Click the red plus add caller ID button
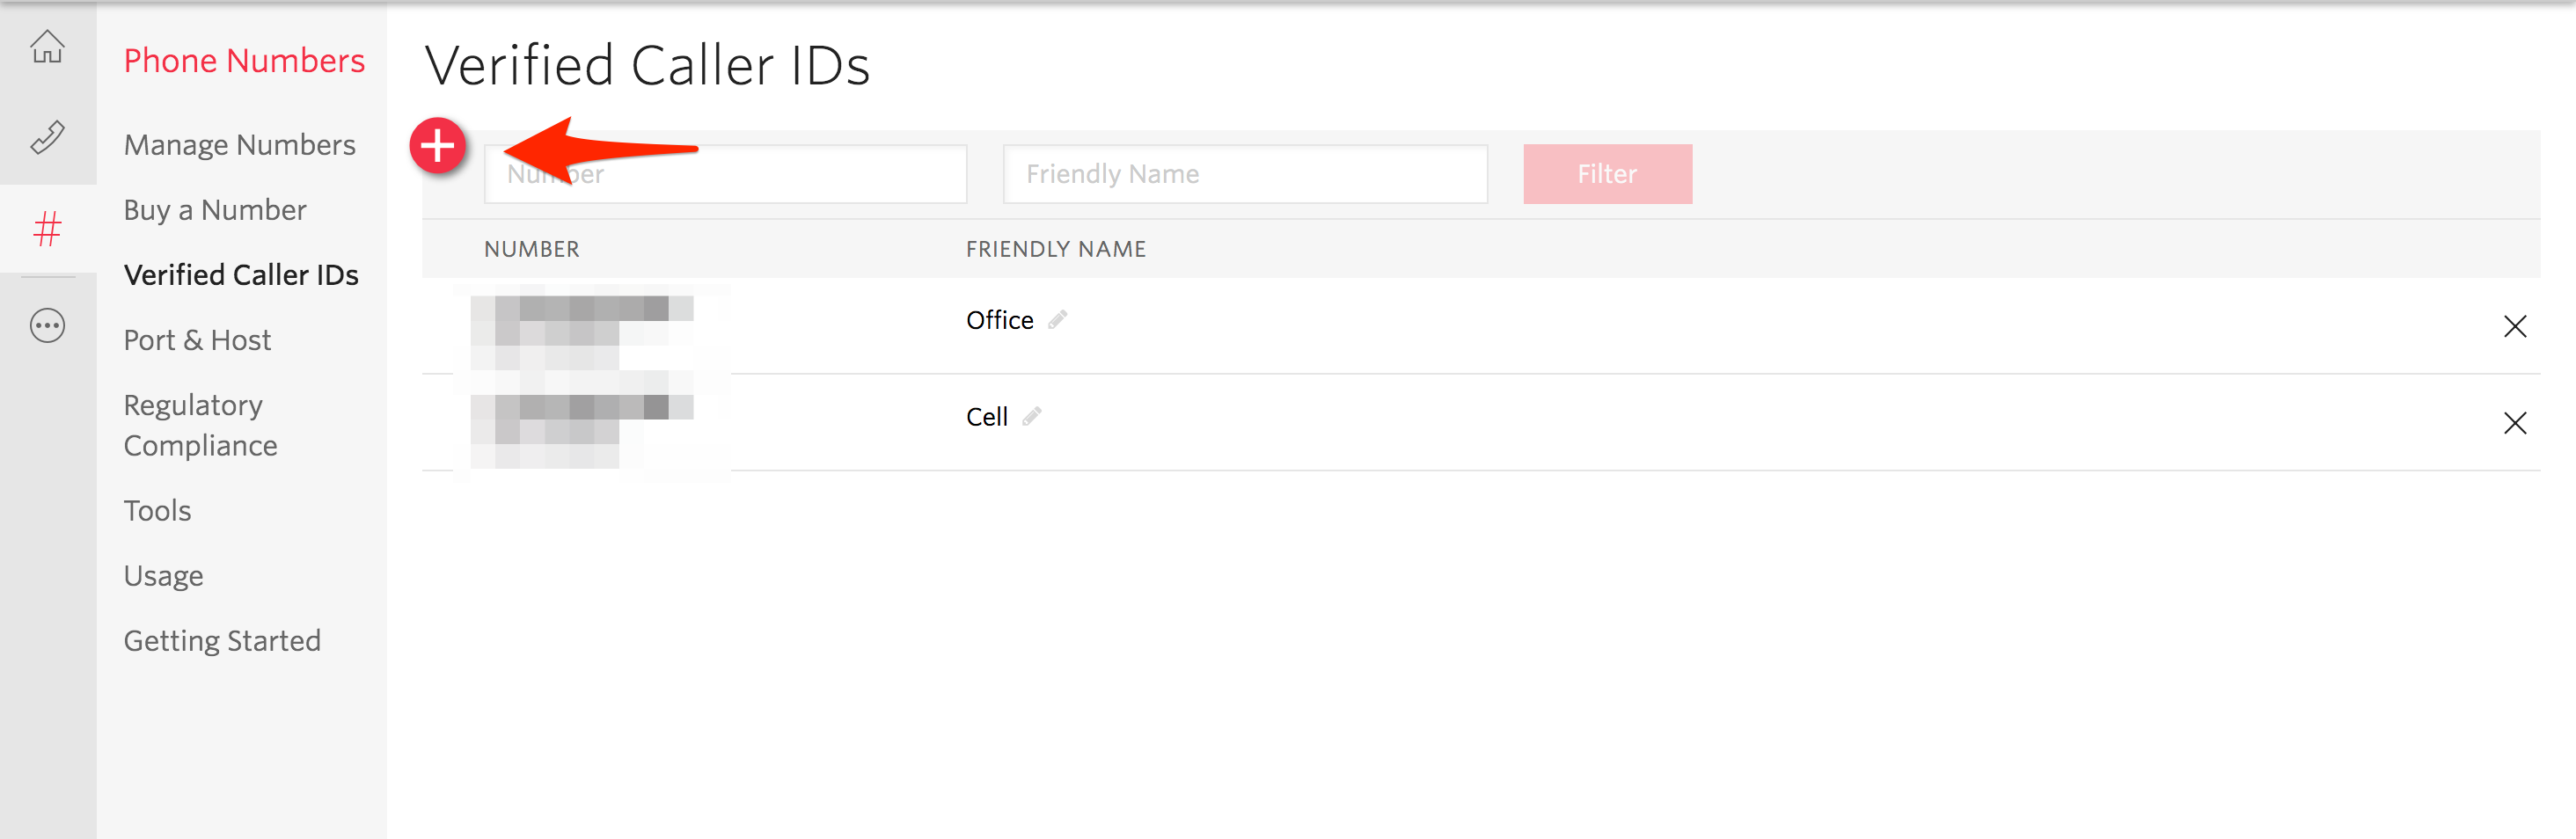This screenshot has height=839, width=2576. coord(438,146)
